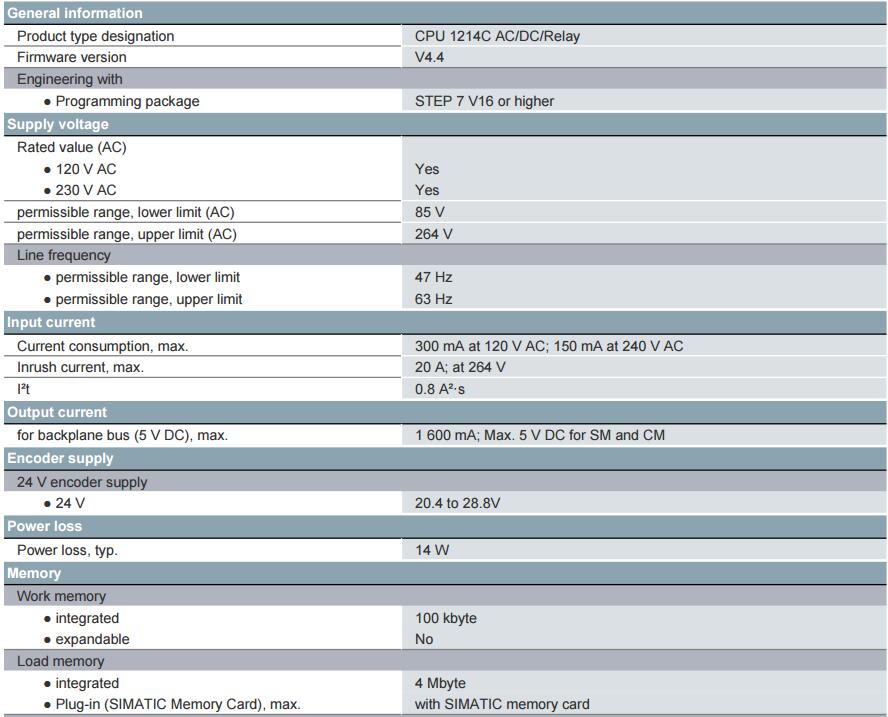Click the "47 Hz" value
888x717 pixels.
point(433,278)
